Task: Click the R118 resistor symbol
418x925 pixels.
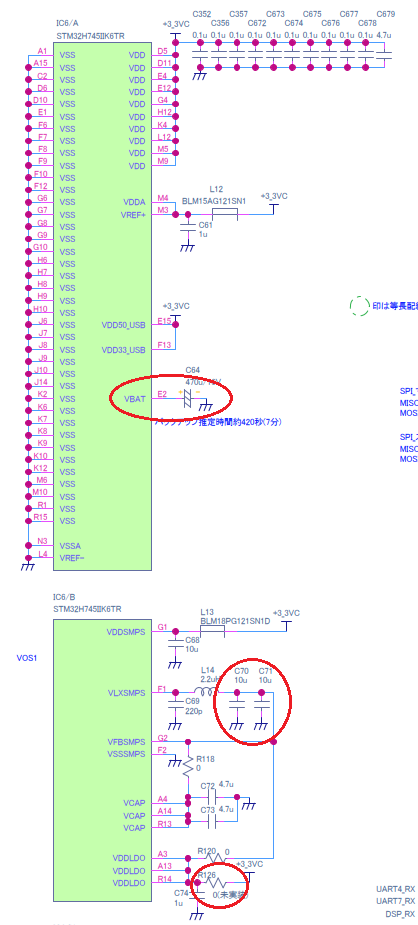Action: pos(188,766)
